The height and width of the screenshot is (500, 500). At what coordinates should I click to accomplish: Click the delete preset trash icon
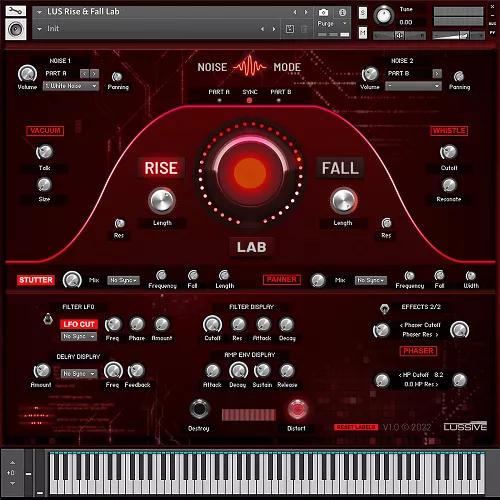coord(304,29)
